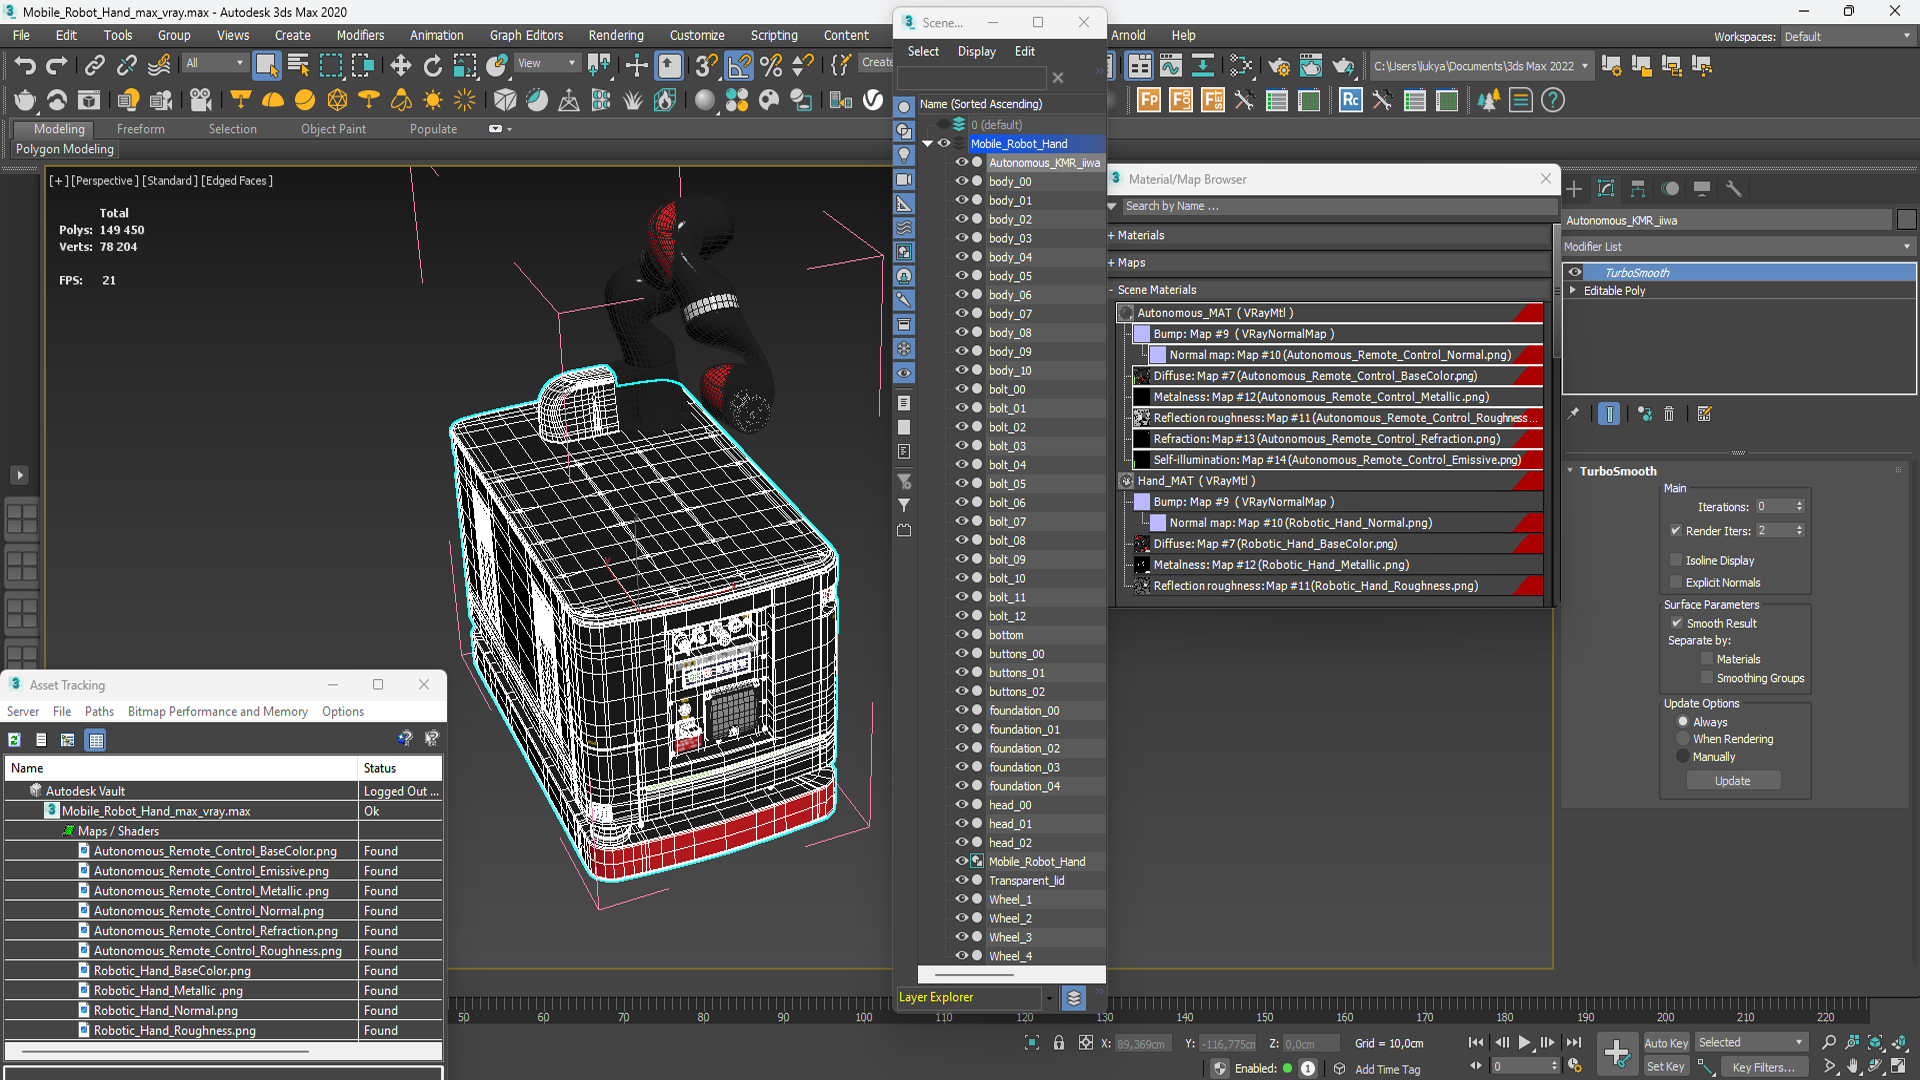Click the Go to End playback icon
This screenshot has height=1080, width=1920.
pos(1573,1043)
